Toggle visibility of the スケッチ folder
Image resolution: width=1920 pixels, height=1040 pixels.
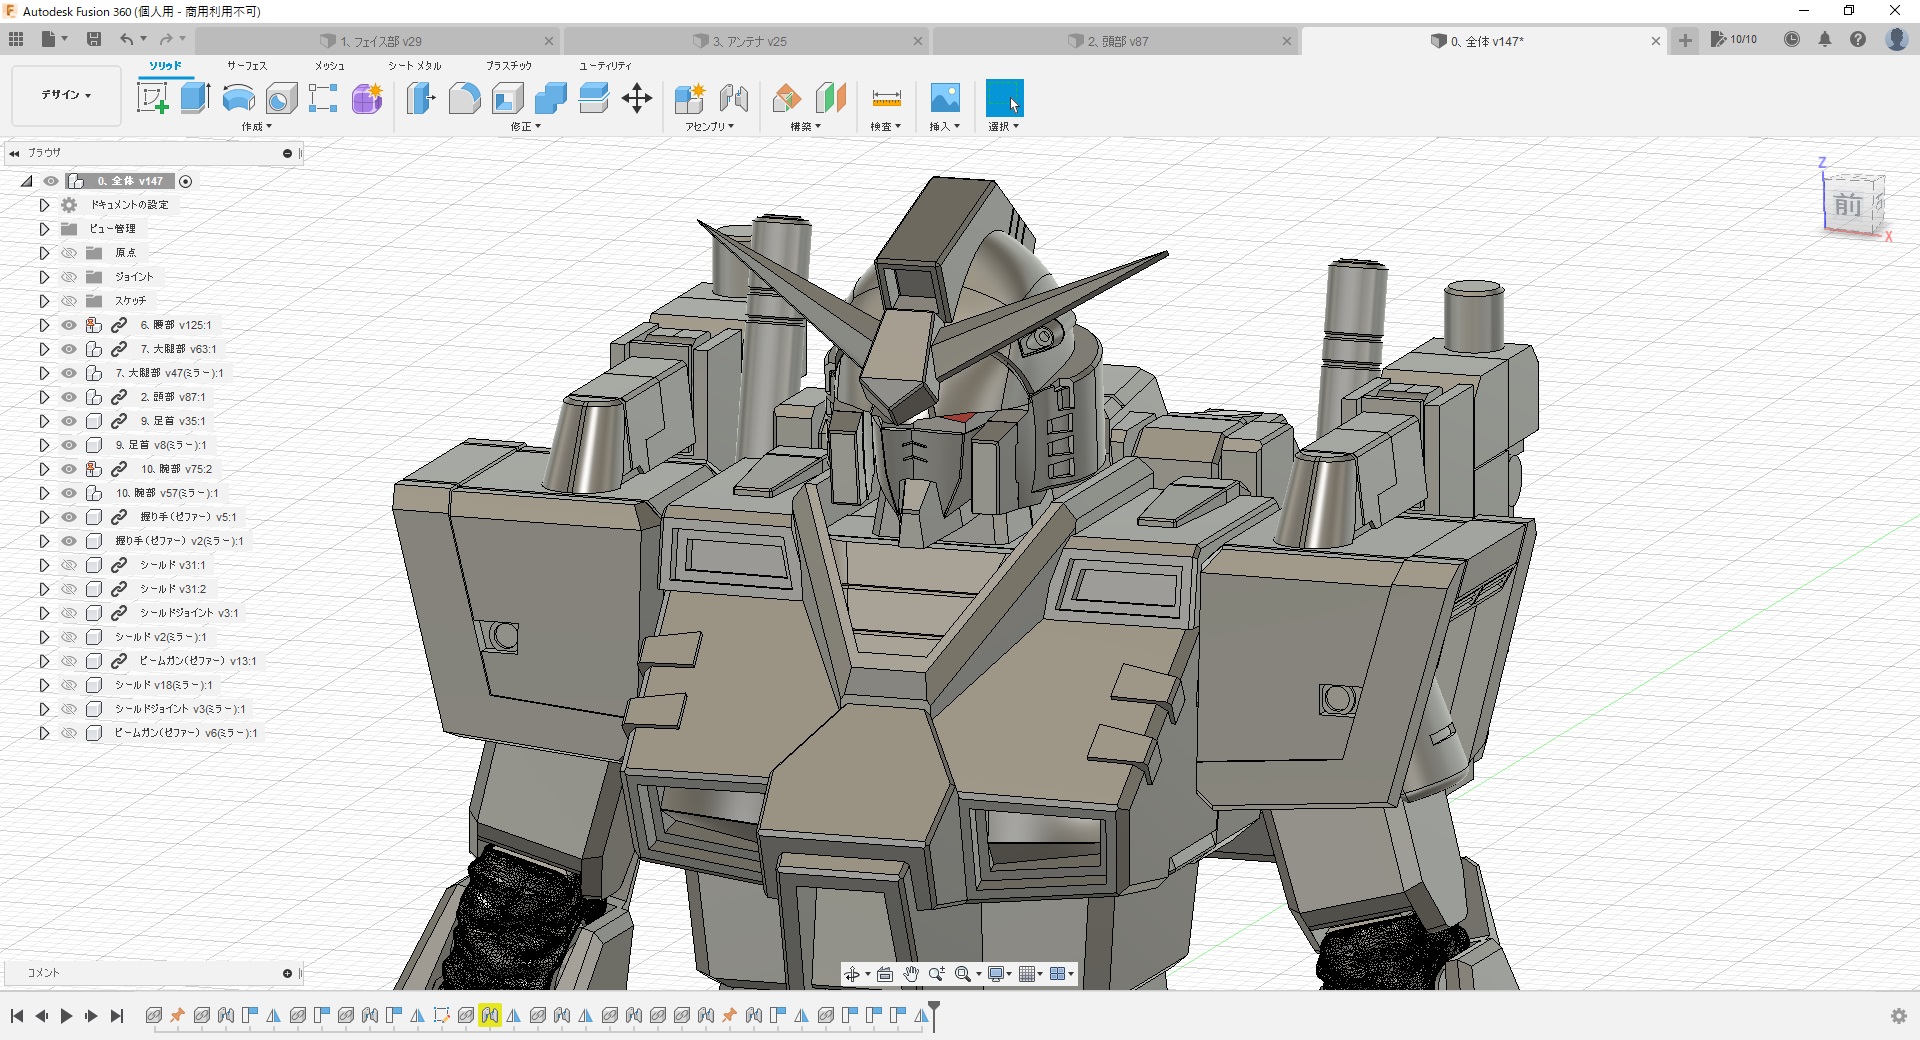tap(69, 301)
